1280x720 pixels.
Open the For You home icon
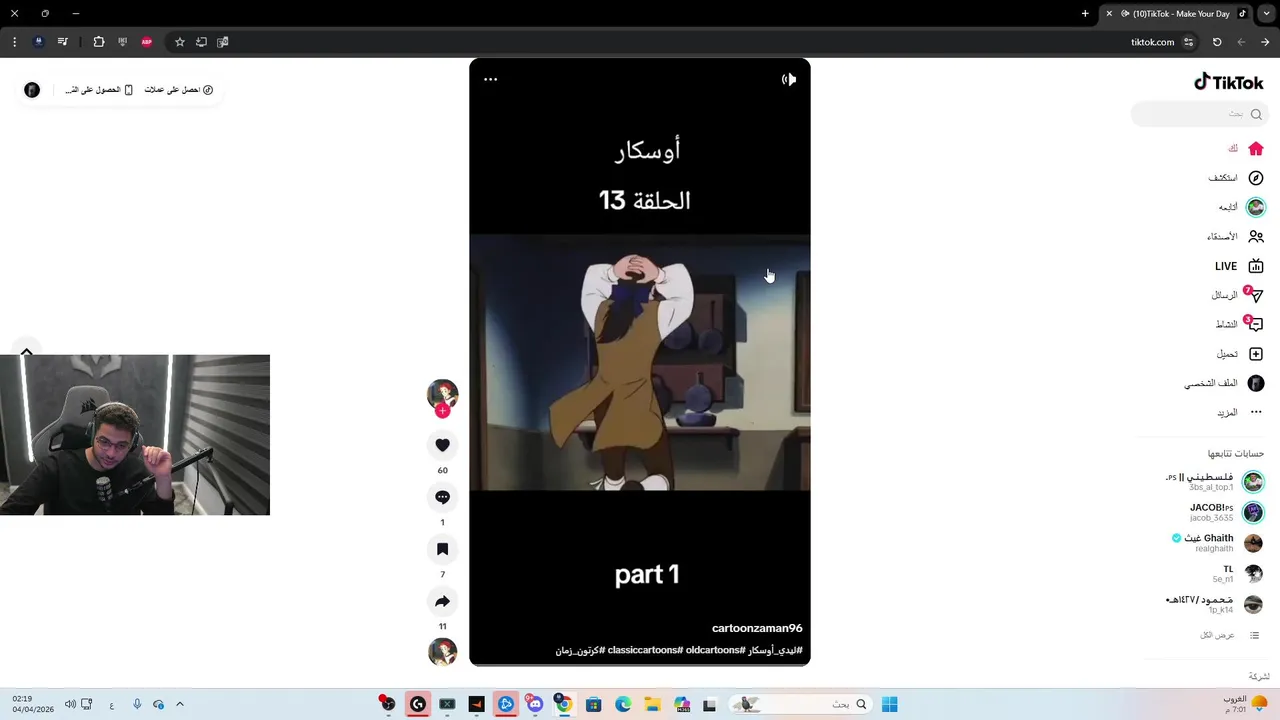click(1256, 148)
